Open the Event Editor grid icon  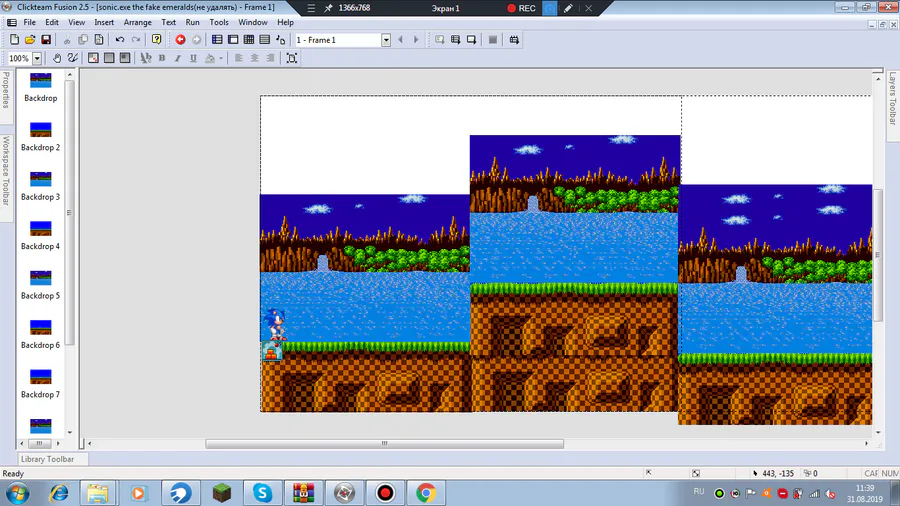click(x=249, y=40)
